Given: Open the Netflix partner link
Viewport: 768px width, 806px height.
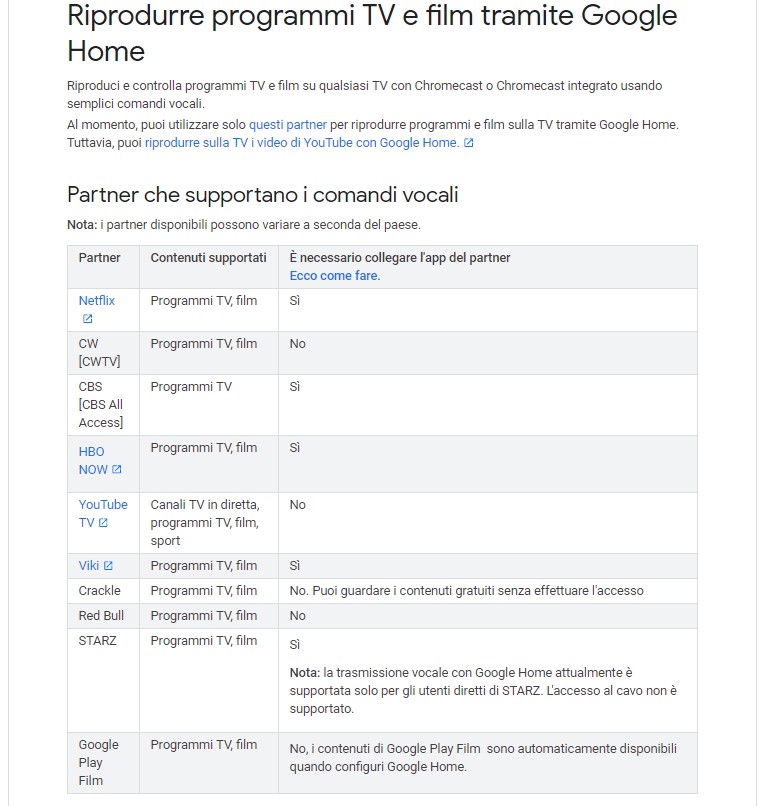Looking at the screenshot, I should pyautogui.click(x=97, y=301).
